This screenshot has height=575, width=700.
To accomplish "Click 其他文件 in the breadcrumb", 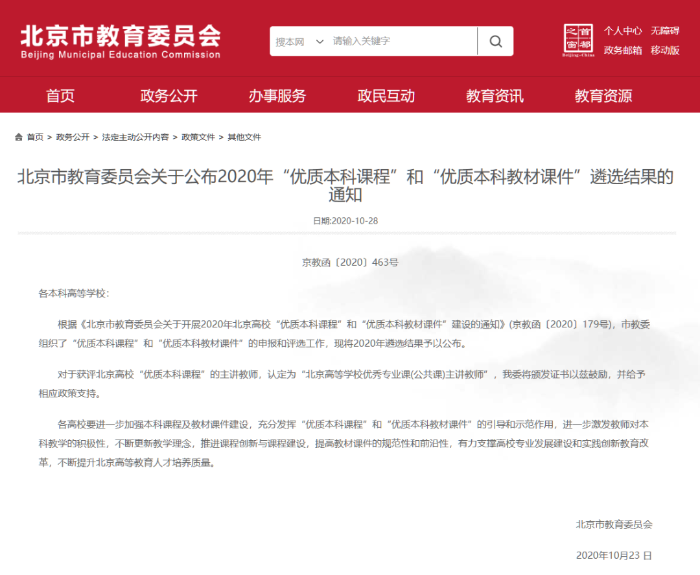I will [x=244, y=137].
